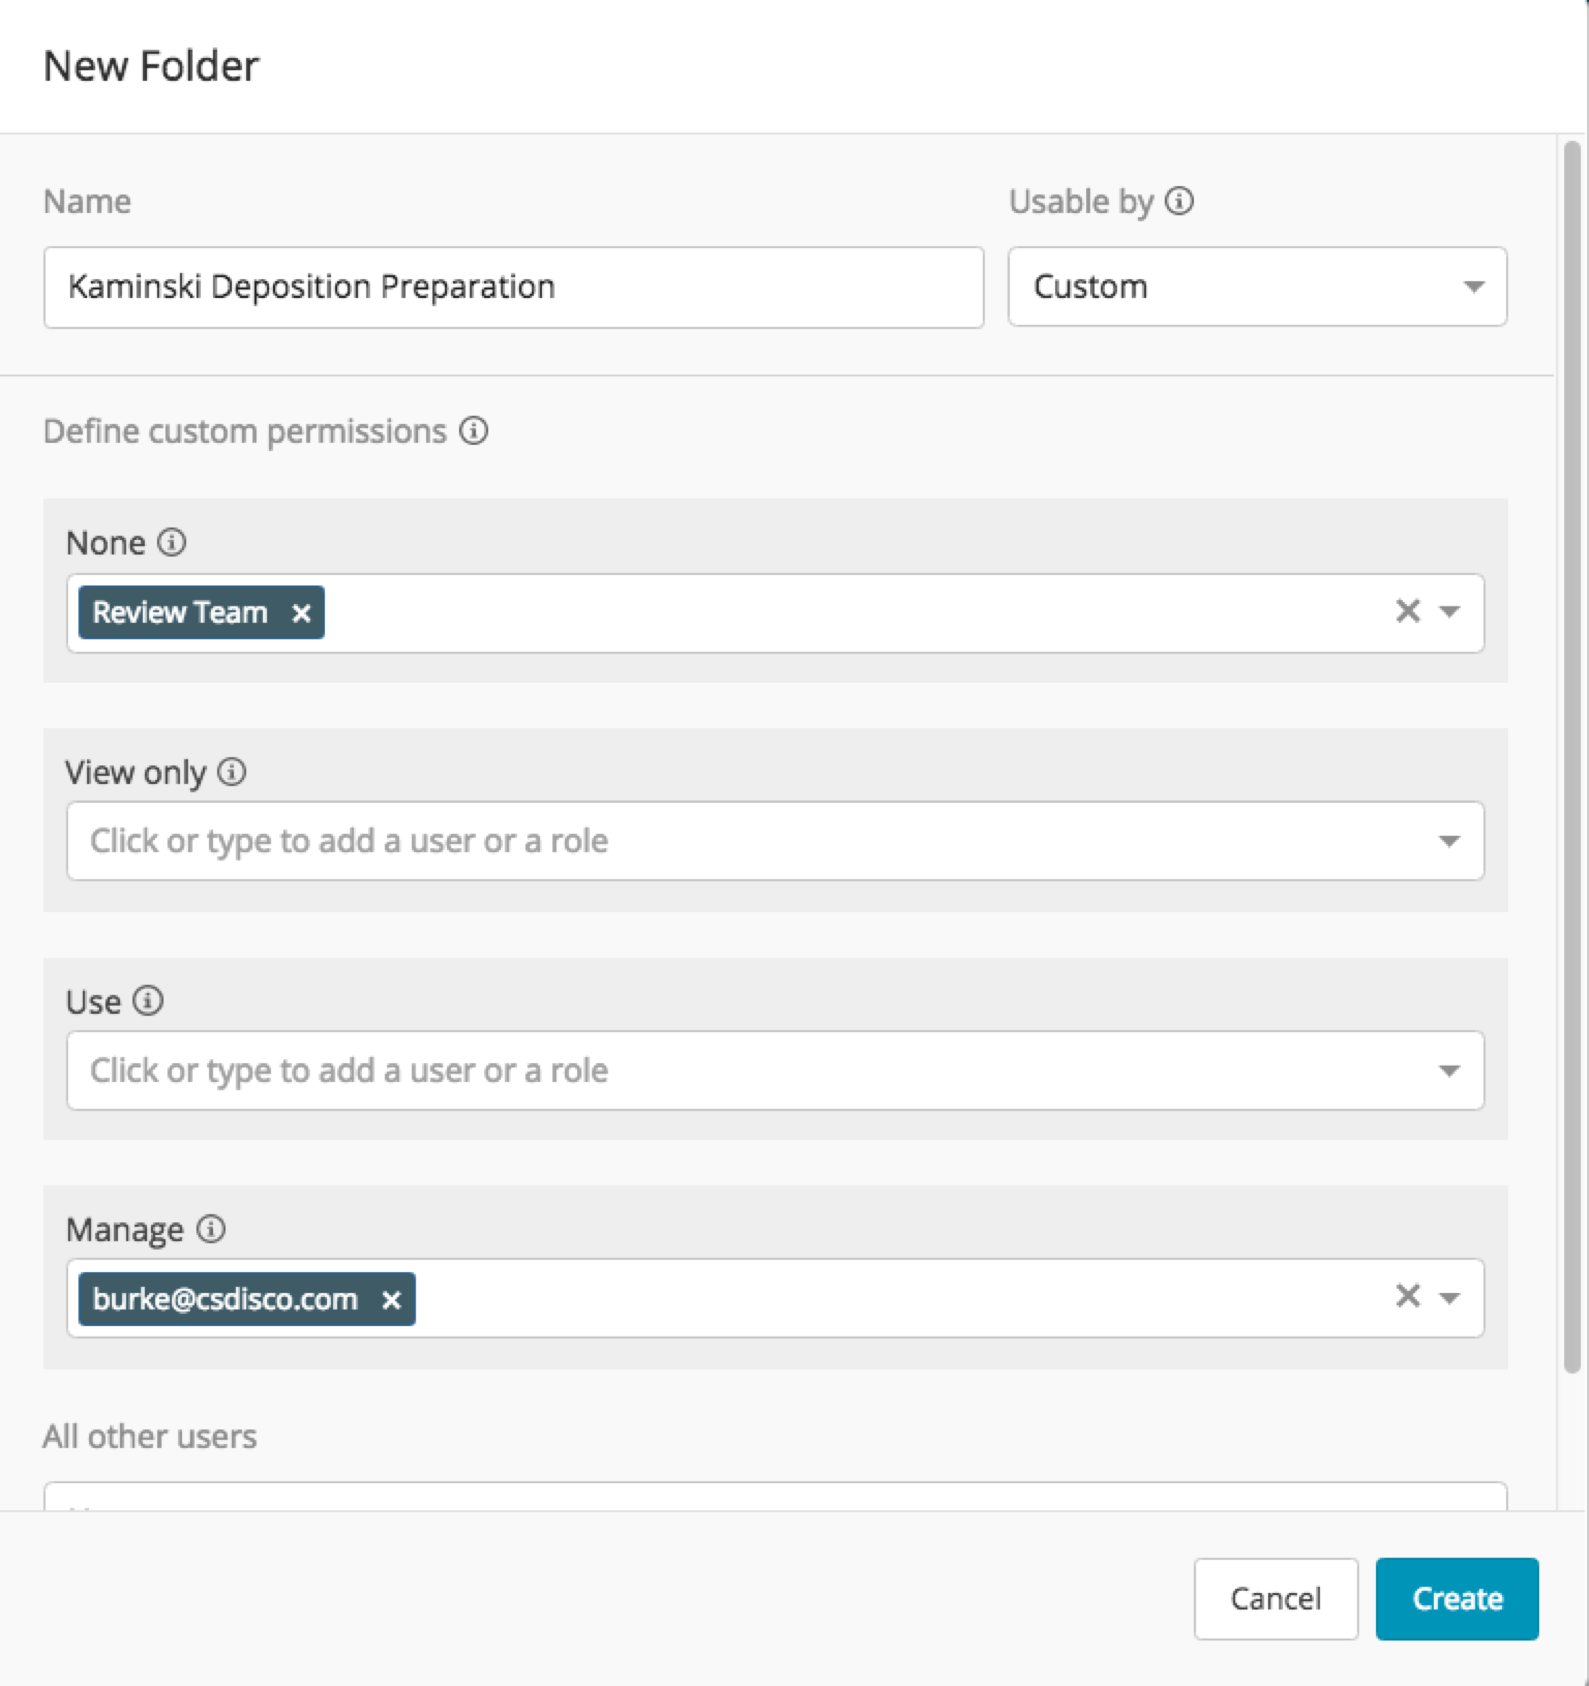This screenshot has width=1589, height=1686.
Task: Clear all entries in None field
Action: 1407,611
